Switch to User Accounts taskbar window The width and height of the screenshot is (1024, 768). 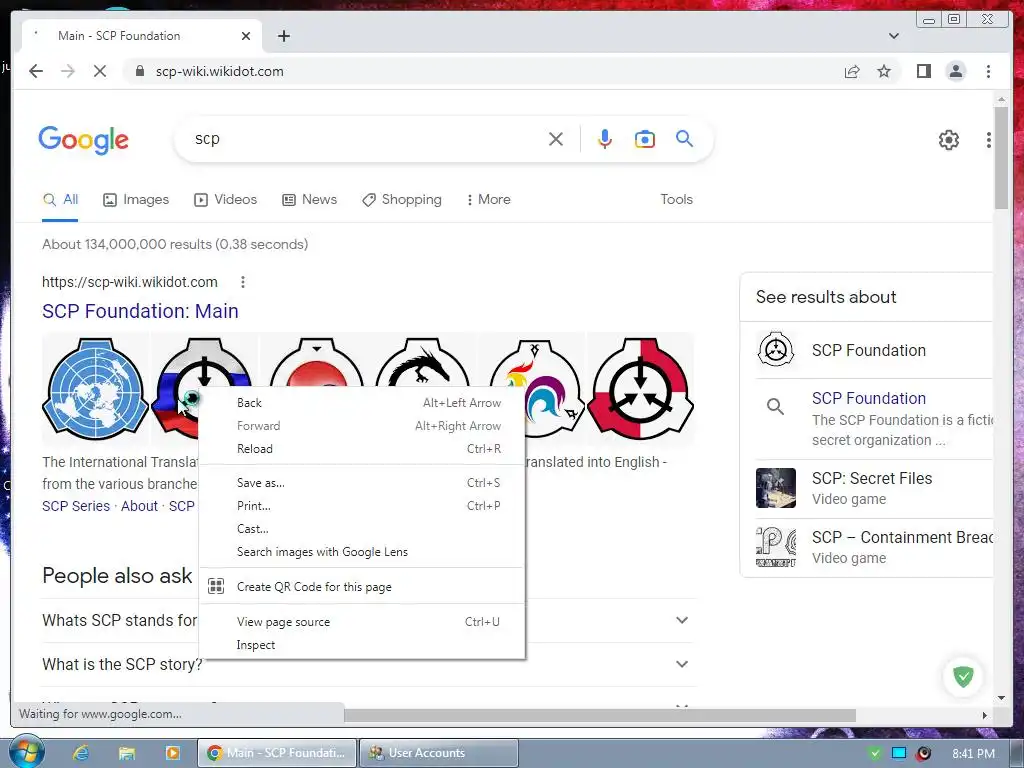[440, 753]
